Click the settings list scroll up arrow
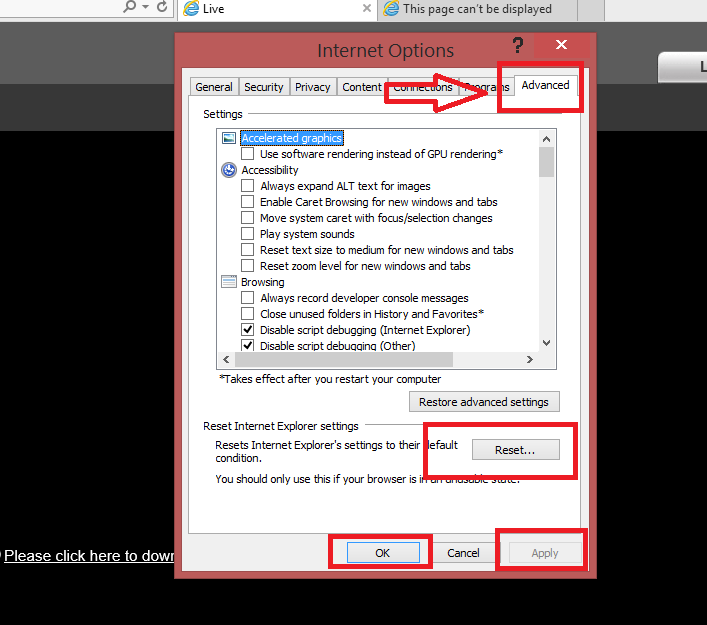Image resolution: width=707 pixels, height=625 pixels. (x=546, y=139)
